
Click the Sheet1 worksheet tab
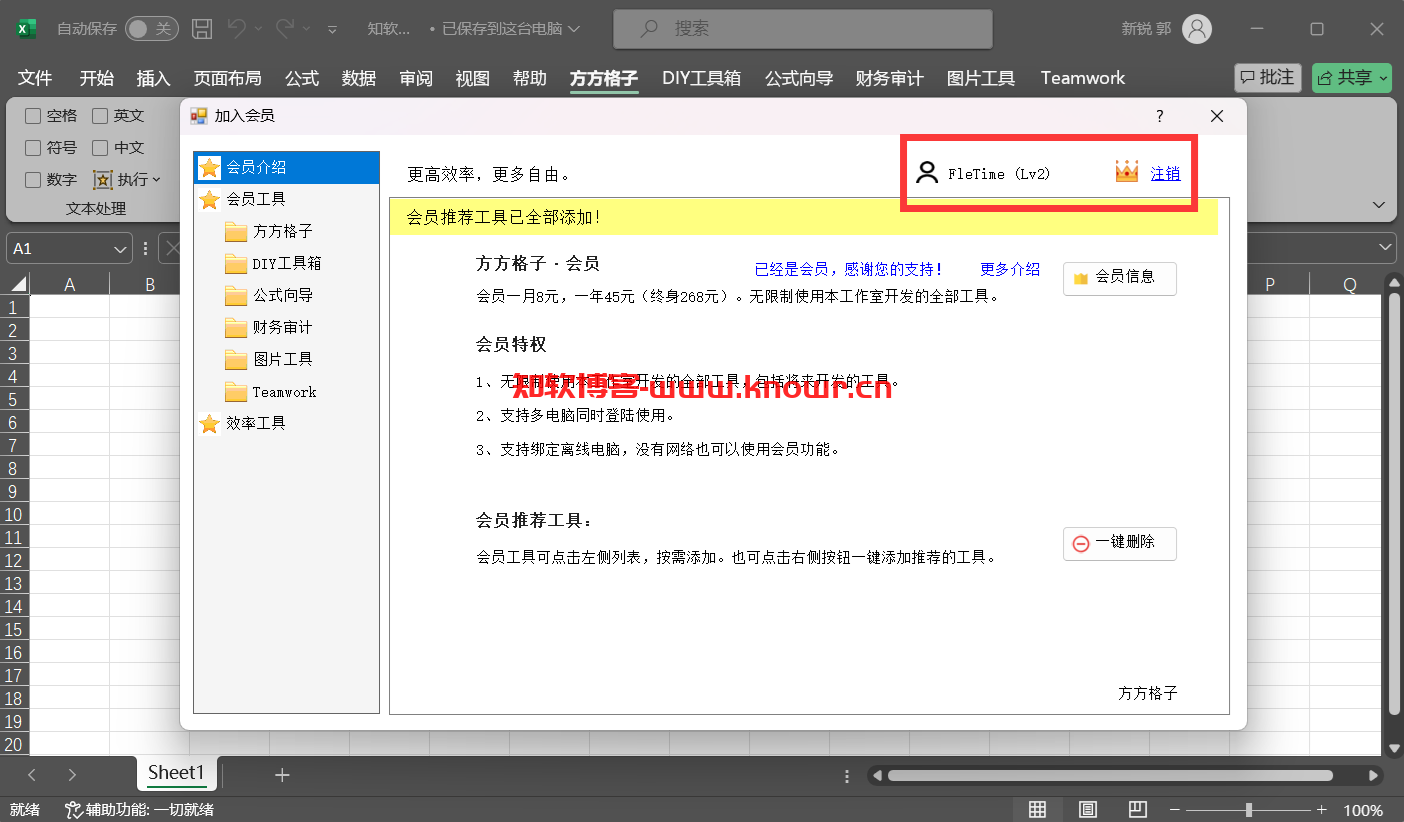coord(176,772)
